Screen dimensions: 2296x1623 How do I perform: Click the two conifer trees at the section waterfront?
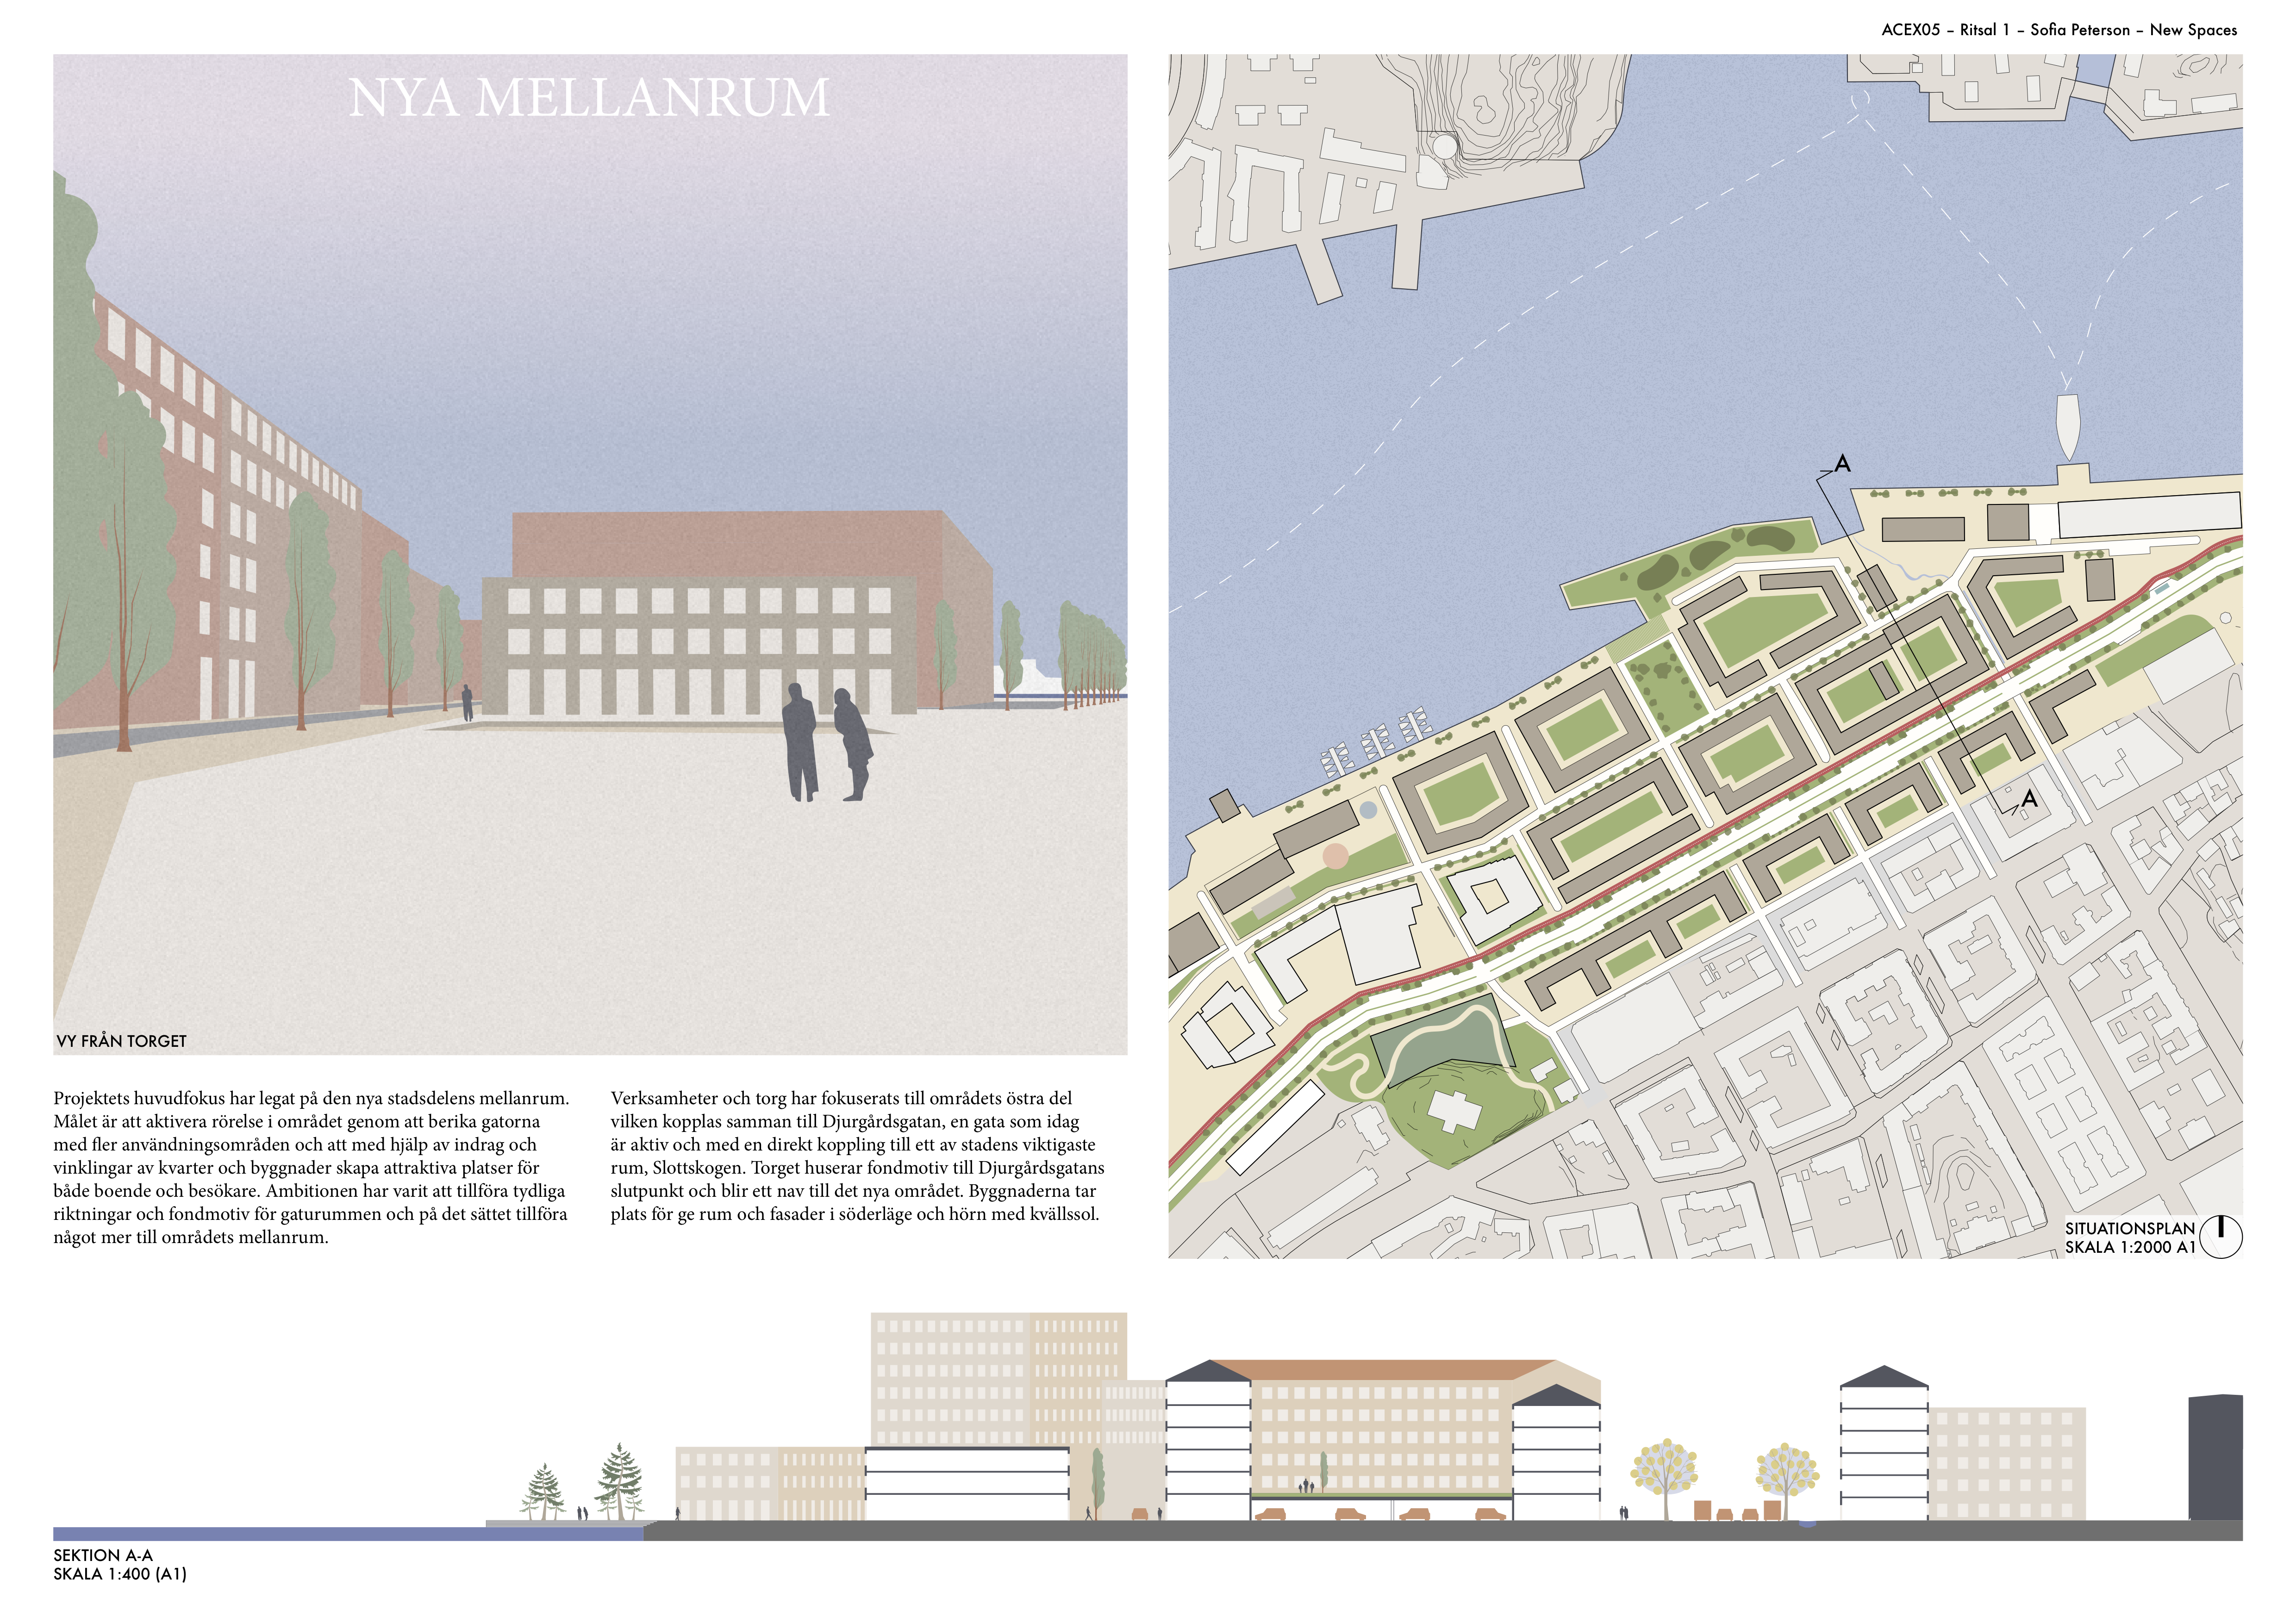tap(583, 1482)
